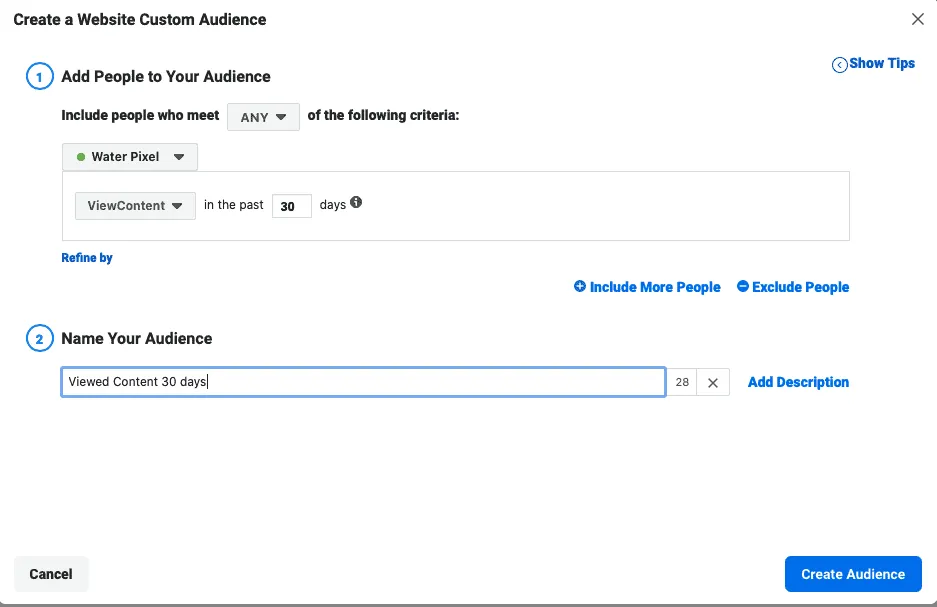Click the character counter showing 28
The image size is (937, 607).
[682, 383]
